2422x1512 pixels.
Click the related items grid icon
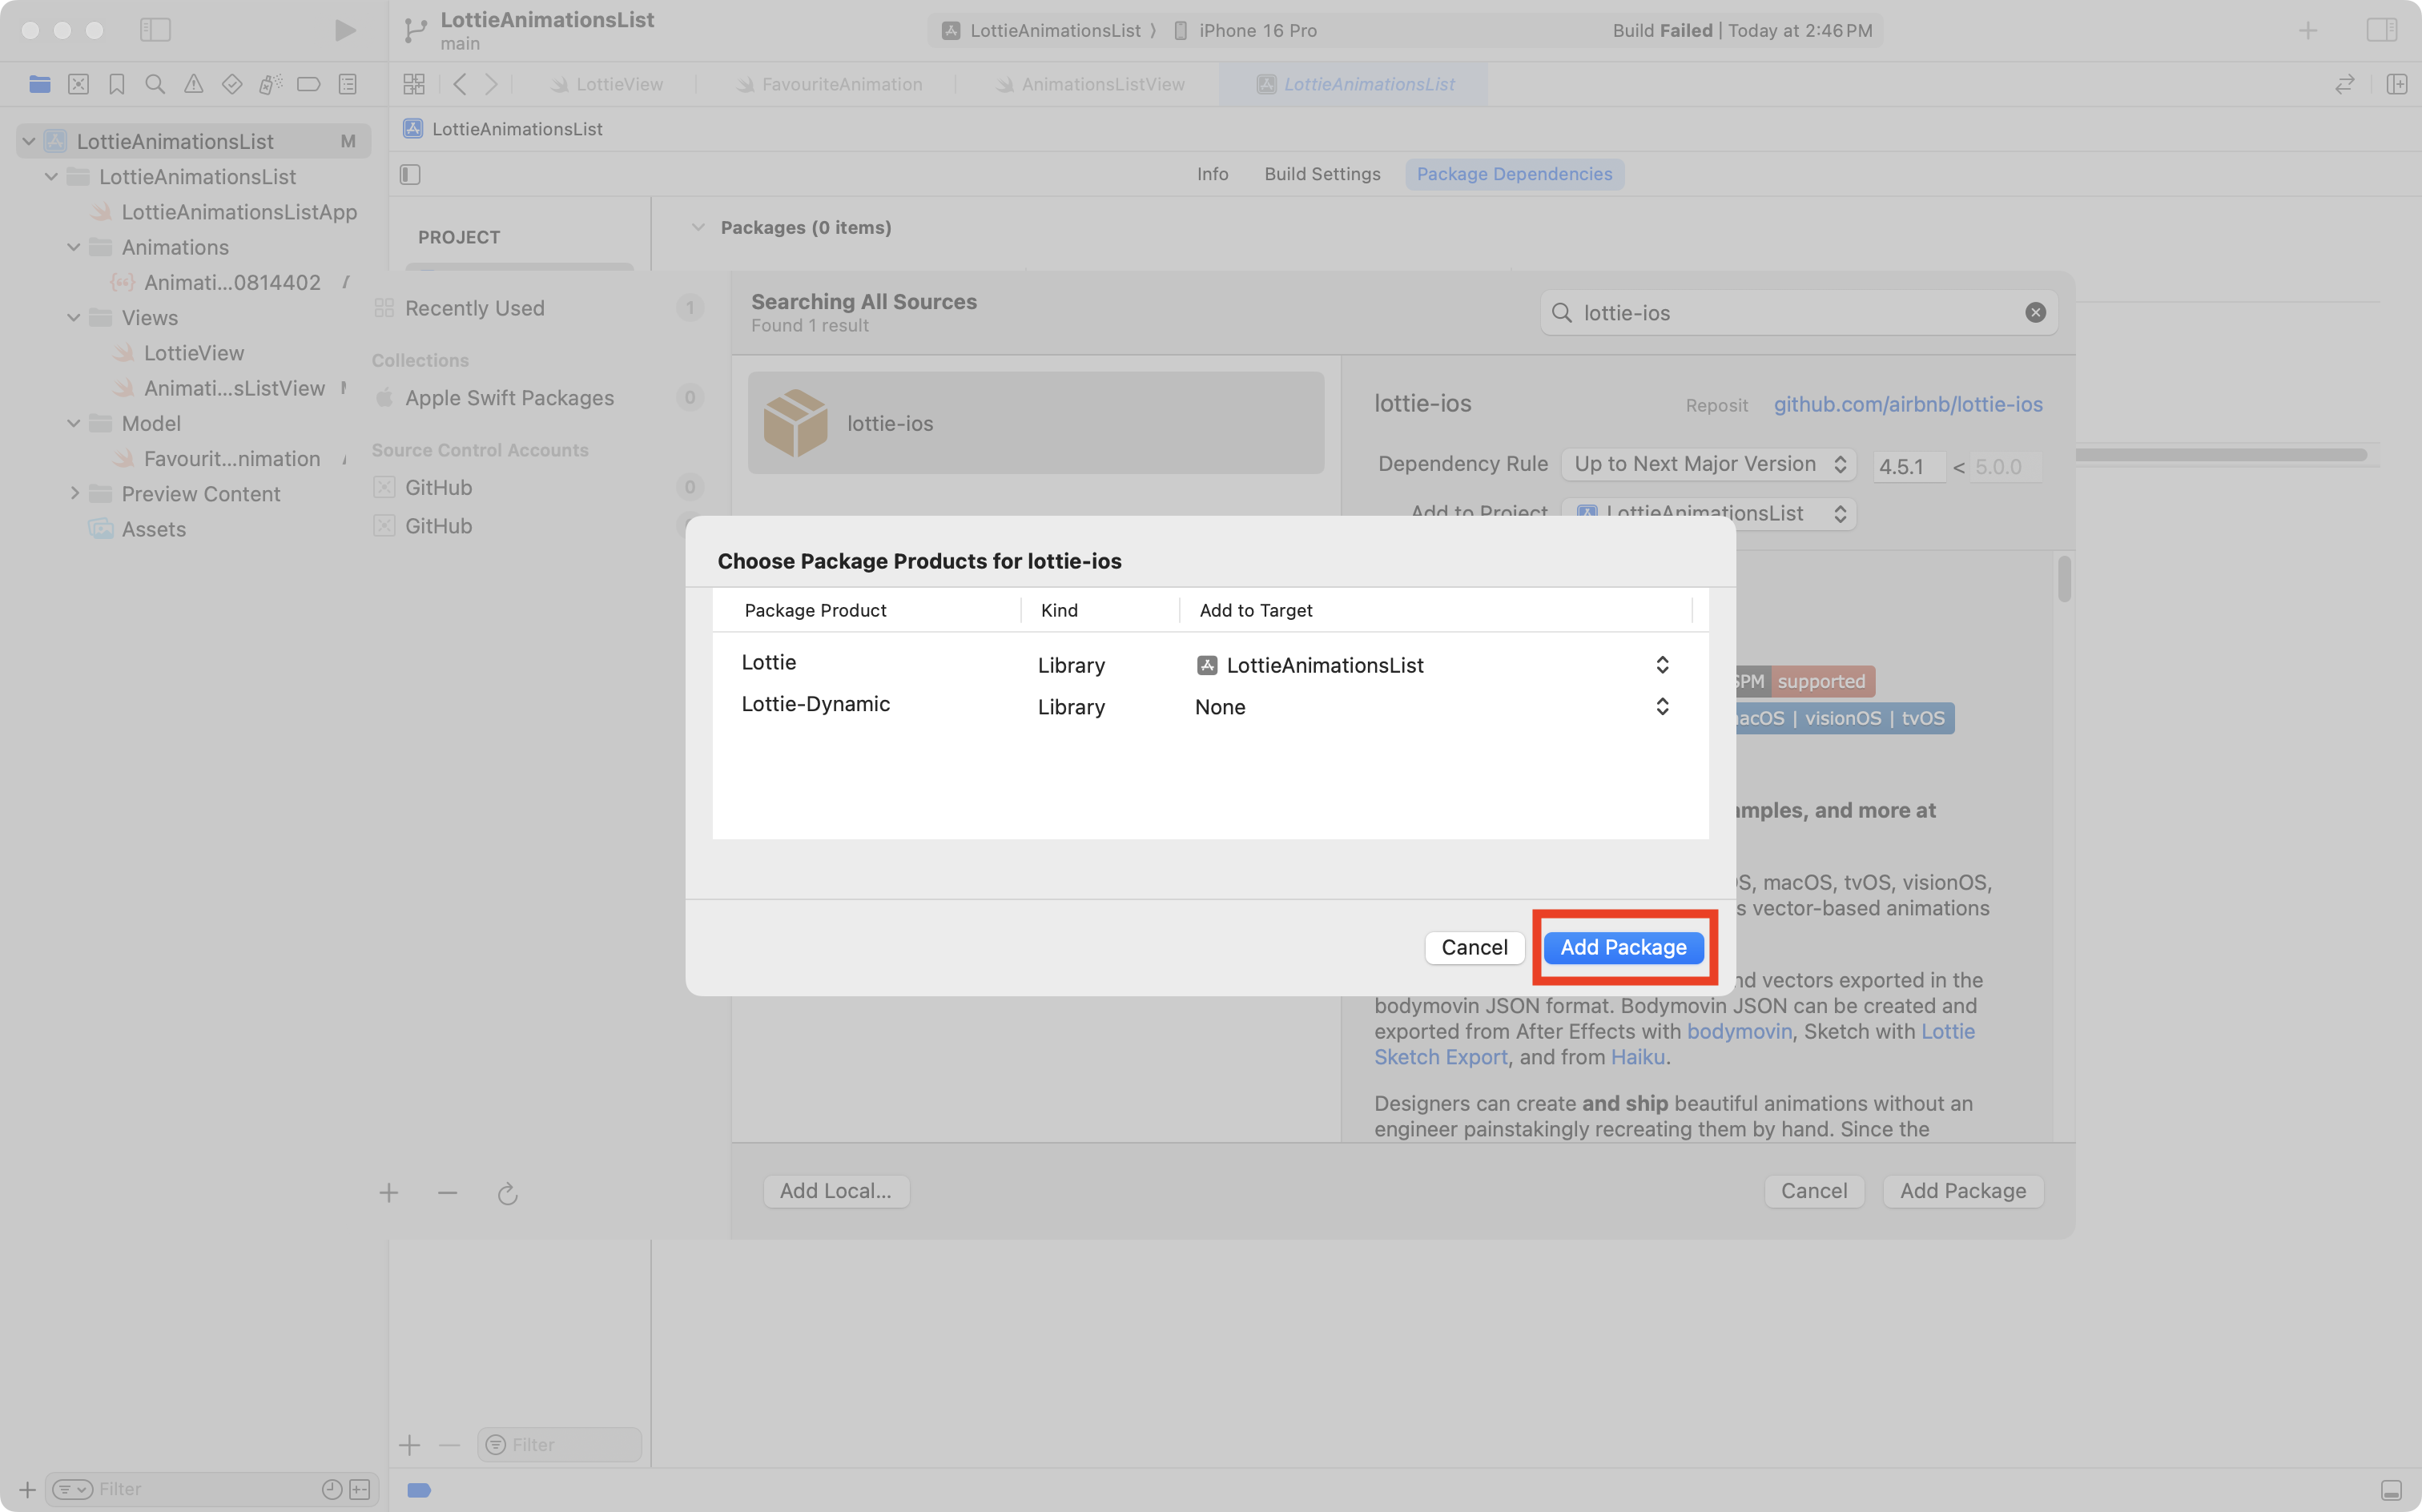[414, 84]
